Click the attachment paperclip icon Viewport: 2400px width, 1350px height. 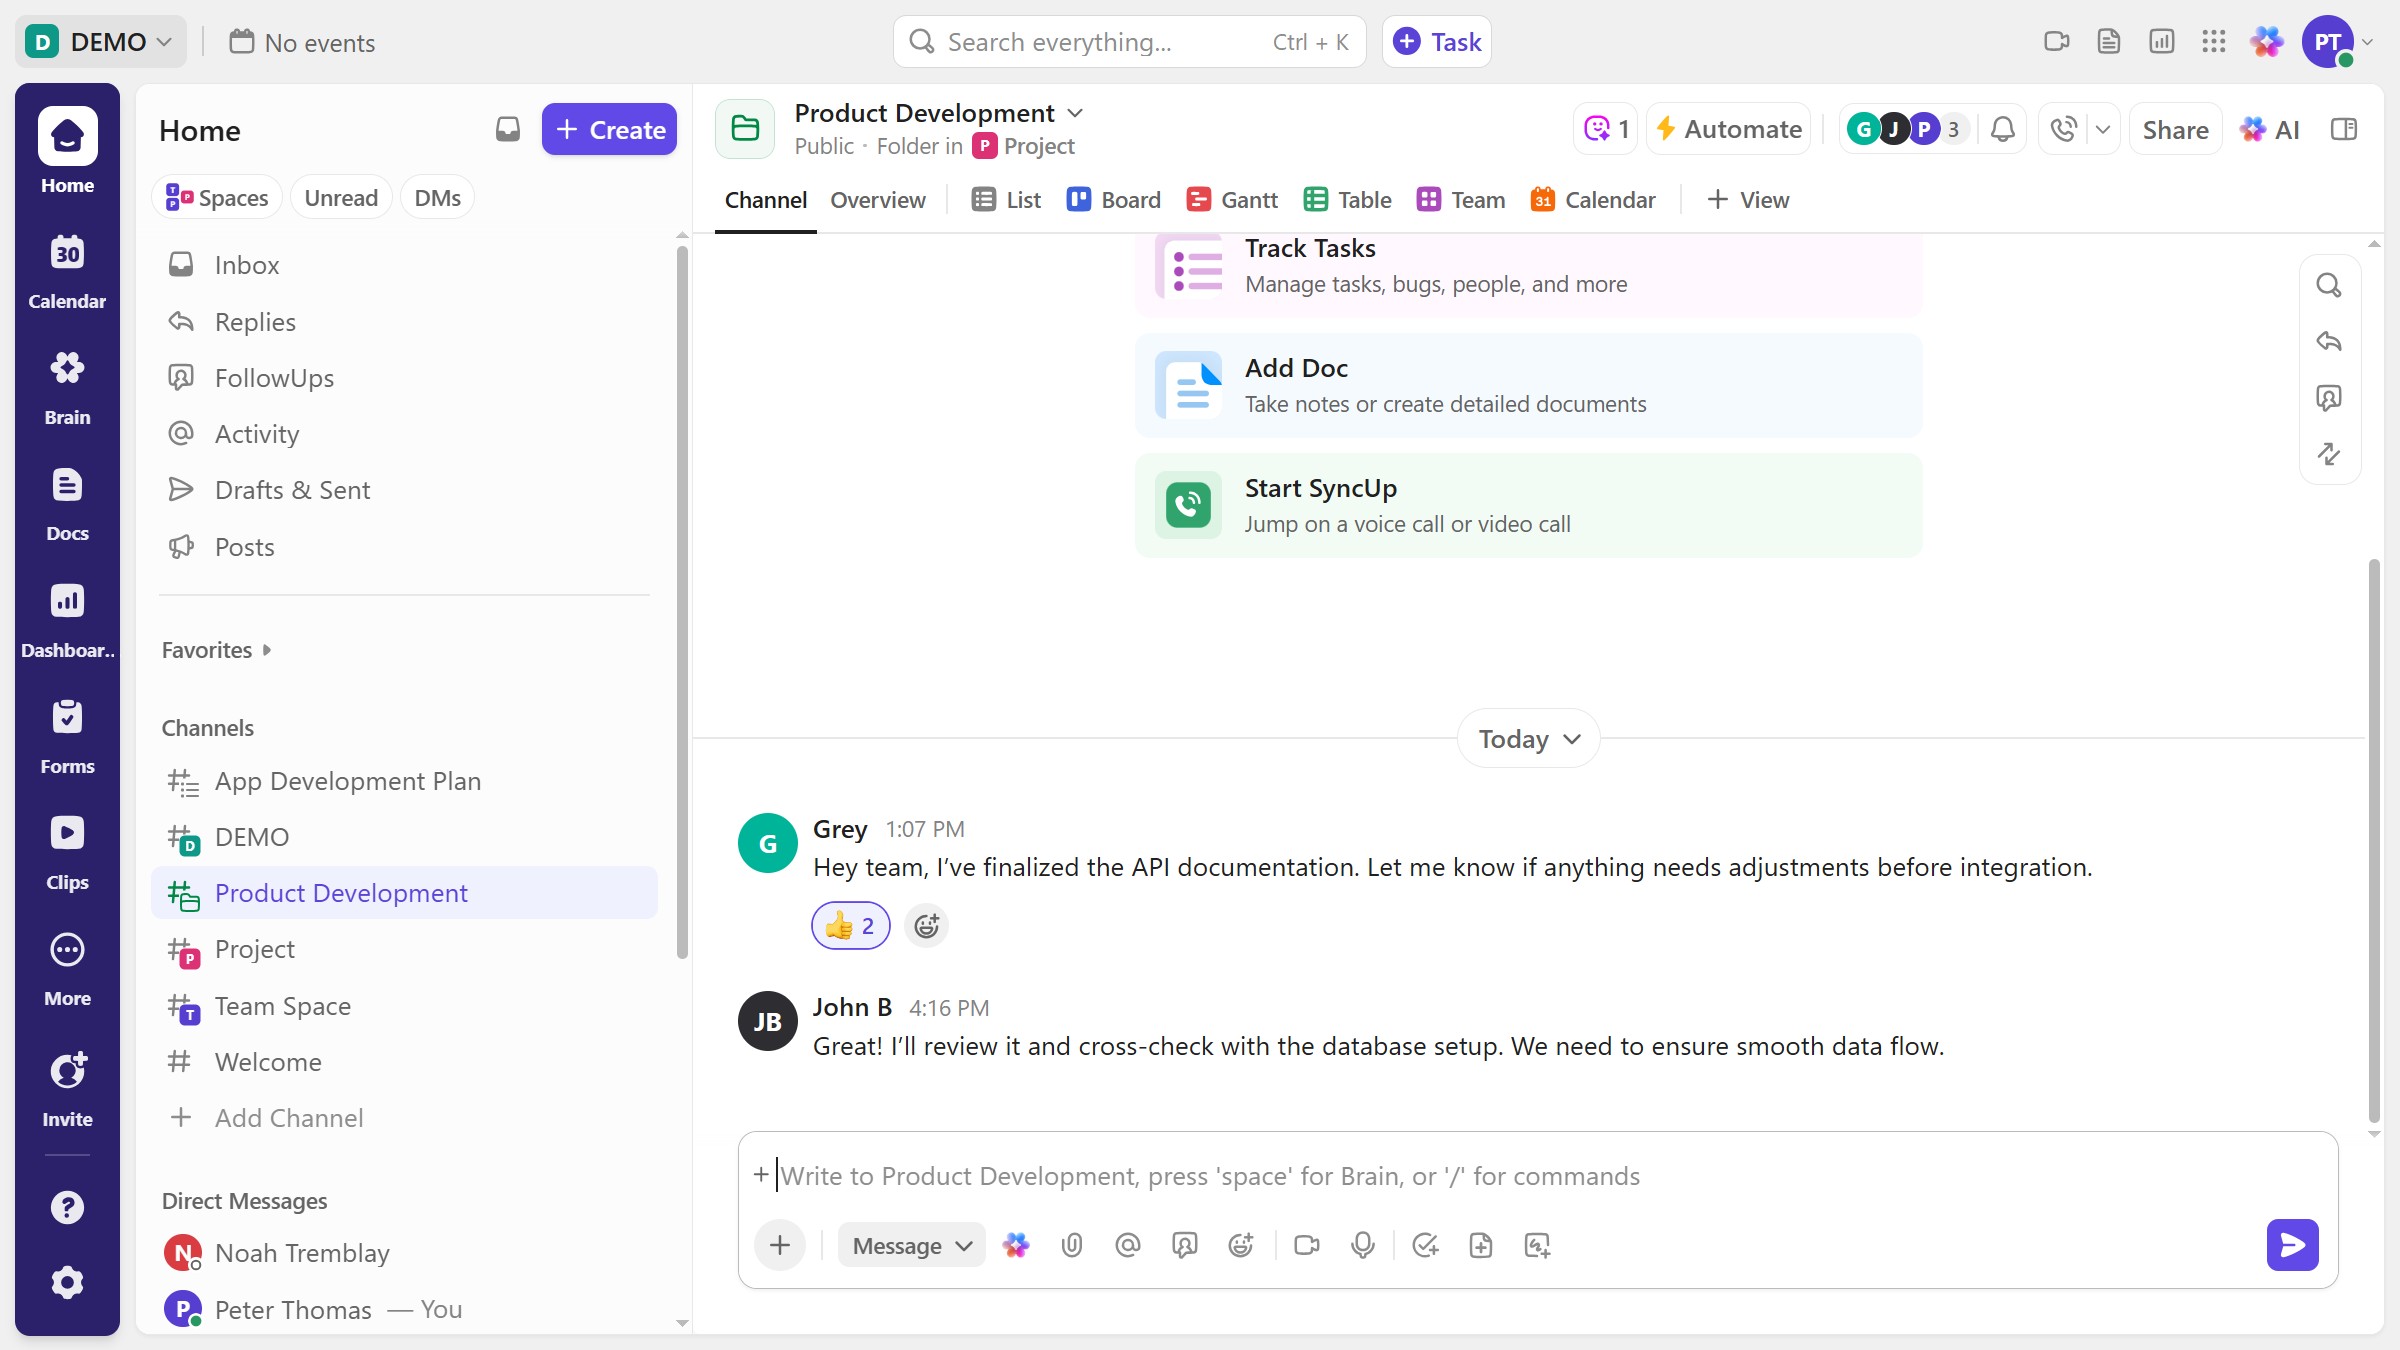1072,1245
